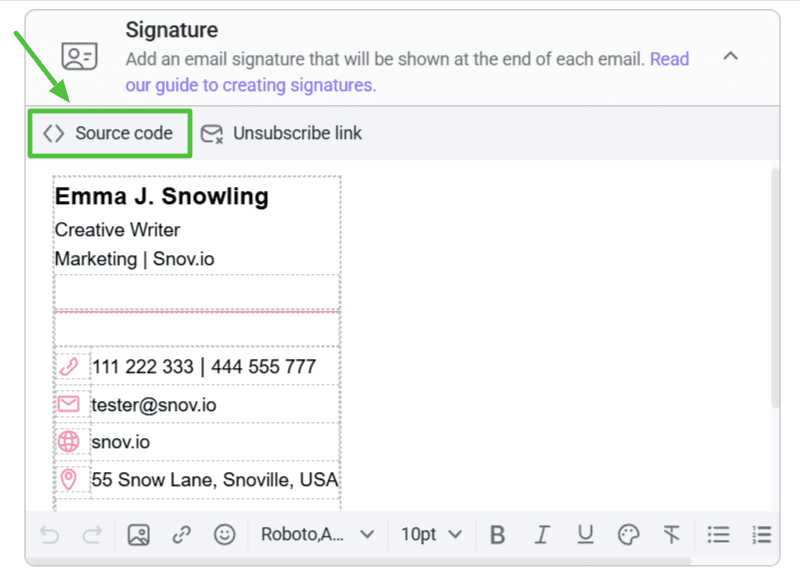Open the Roboto font family dropdown
This screenshot has height=573, width=800.
click(x=317, y=535)
